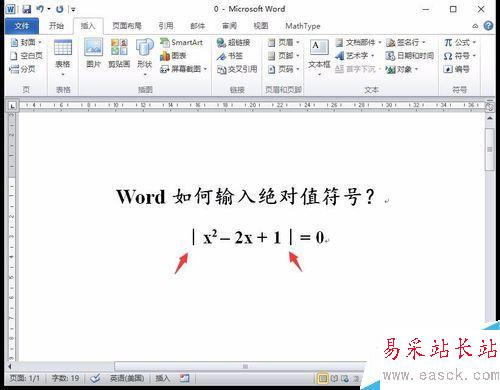The height and width of the screenshot is (390, 500).
Task: Click the vertical scrollbar thumb
Action: click(490, 150)
